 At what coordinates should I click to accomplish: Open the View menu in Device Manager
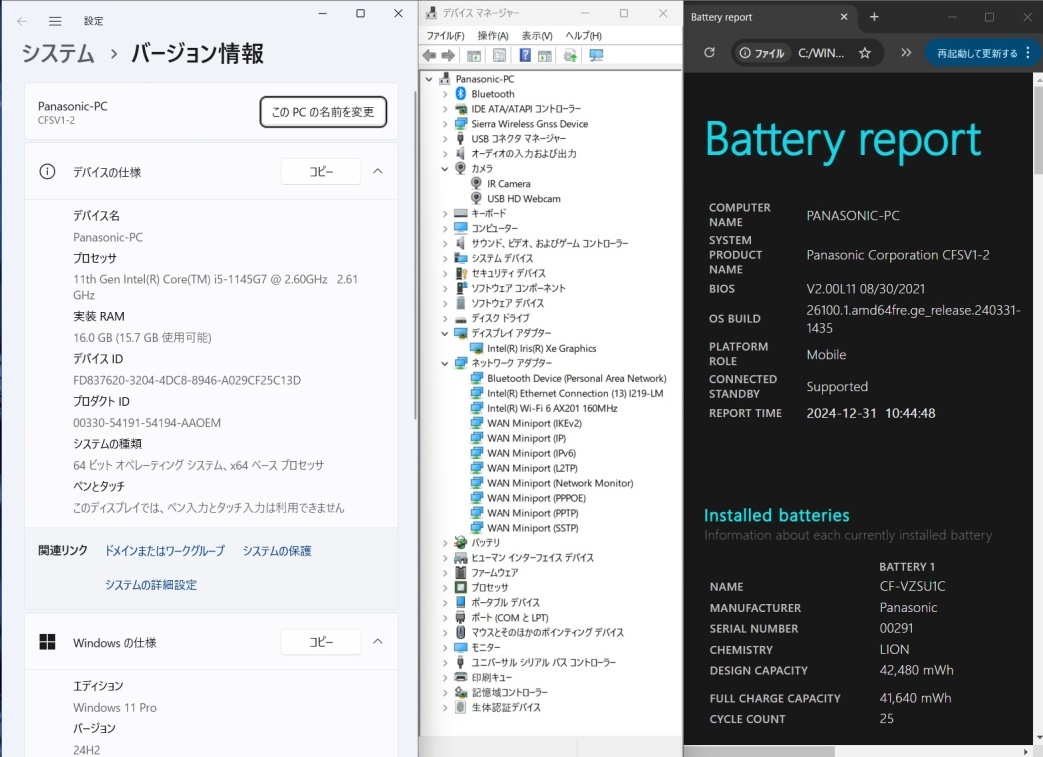coord(537,35)
